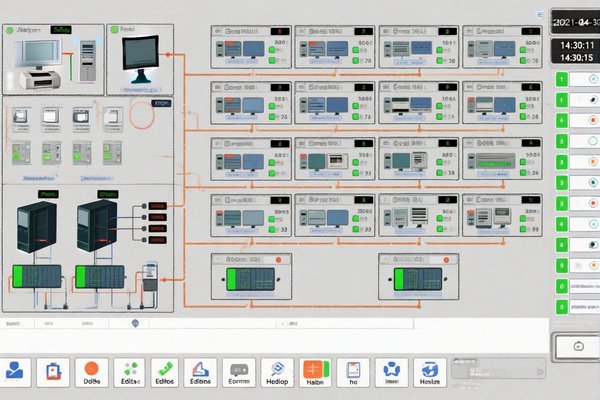Image resolution: width=600 pixels, height=400 pixels.
Task: Toggle the green indicator in top-left panel header
Action: click(9, 32)
